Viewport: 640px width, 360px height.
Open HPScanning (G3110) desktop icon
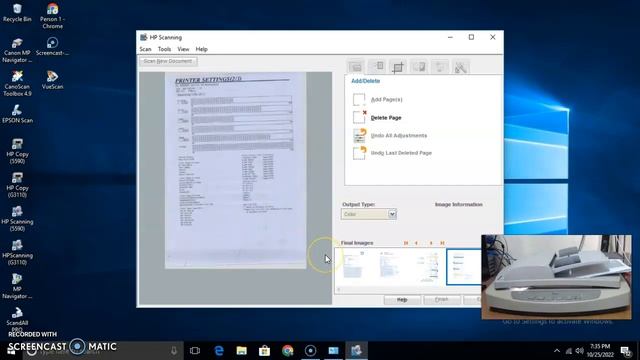click(17, 253)
